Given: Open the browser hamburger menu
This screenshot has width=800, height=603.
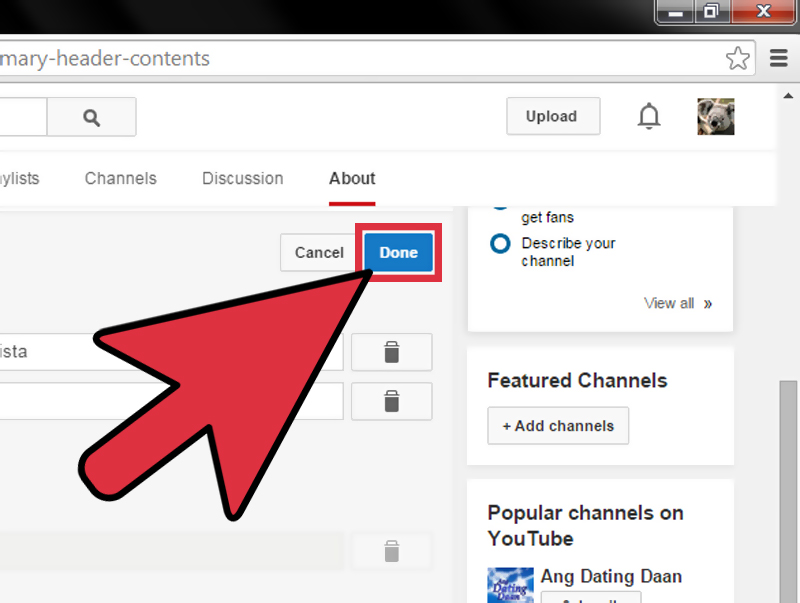Looking at the screenshot, I should 778,58.
